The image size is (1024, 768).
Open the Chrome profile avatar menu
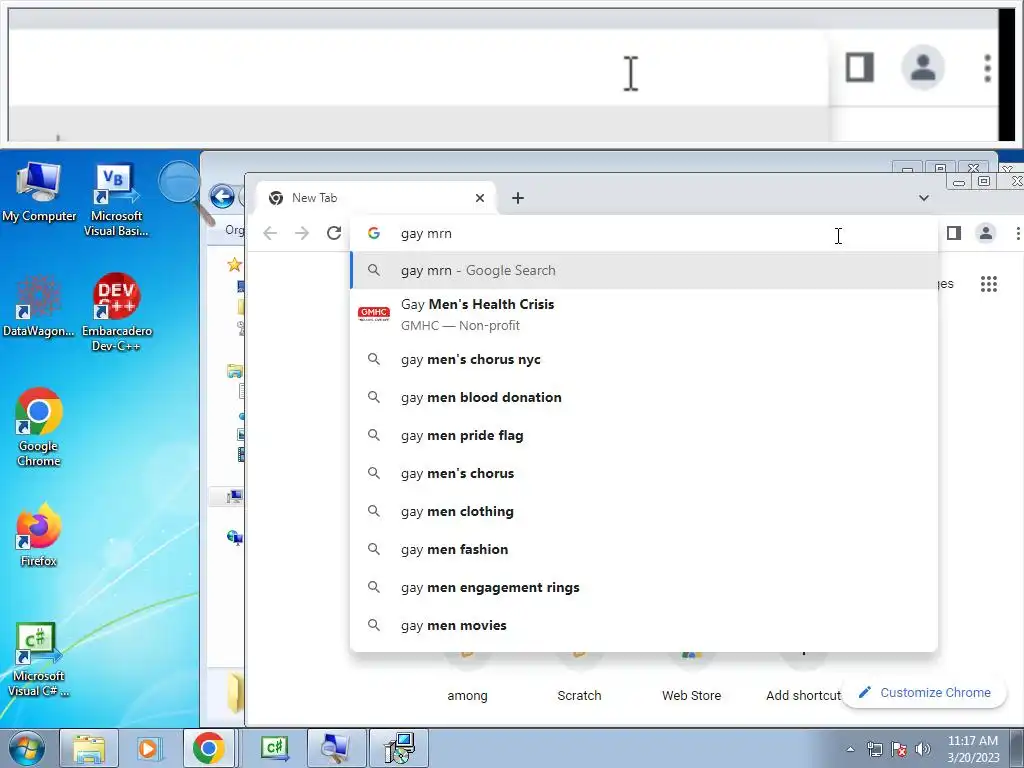(x=985, y=233)
